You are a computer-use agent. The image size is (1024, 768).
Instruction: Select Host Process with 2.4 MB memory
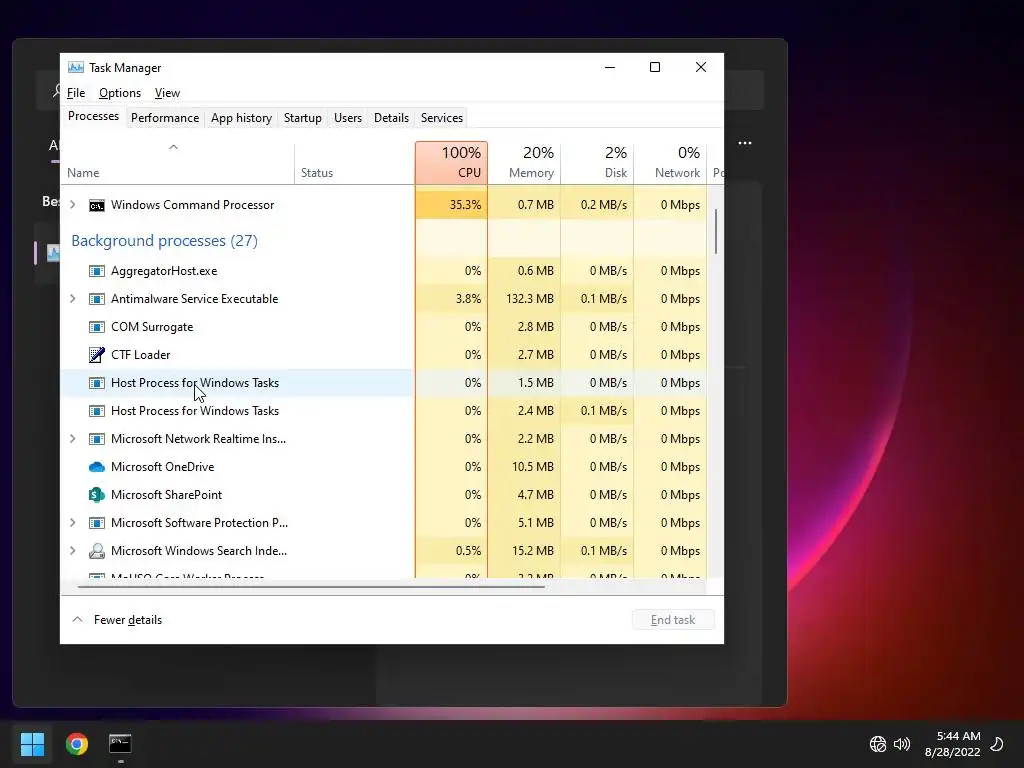pyautogui.click(x=195, y=411)
